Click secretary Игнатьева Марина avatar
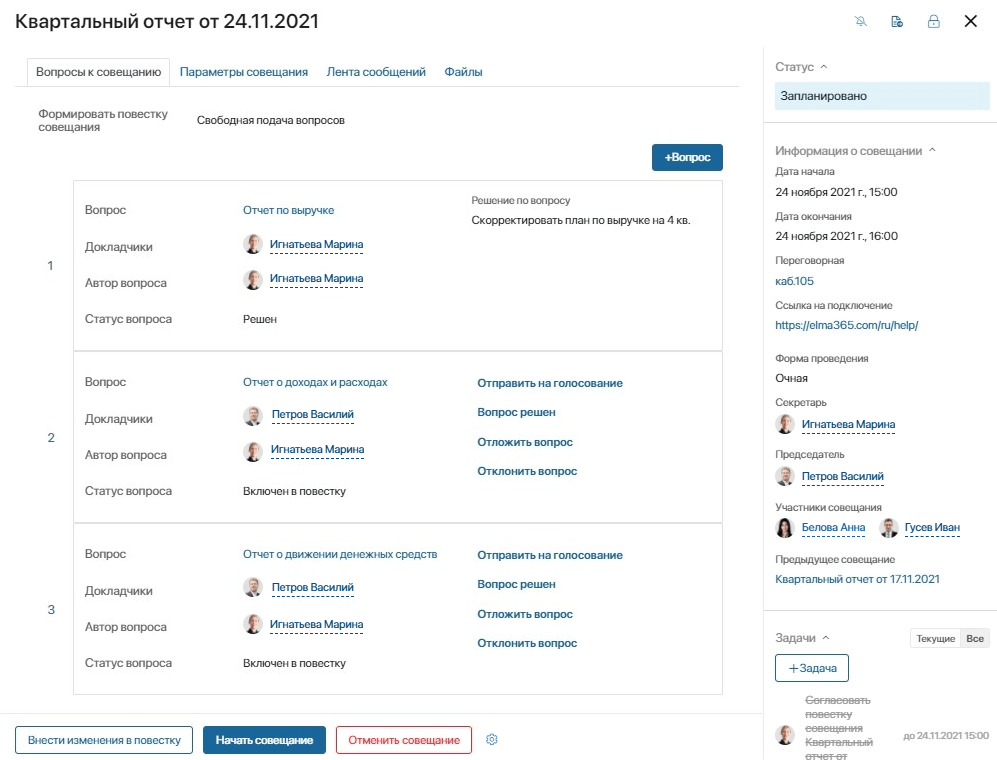The image size is (997, 760). point(785,424)
